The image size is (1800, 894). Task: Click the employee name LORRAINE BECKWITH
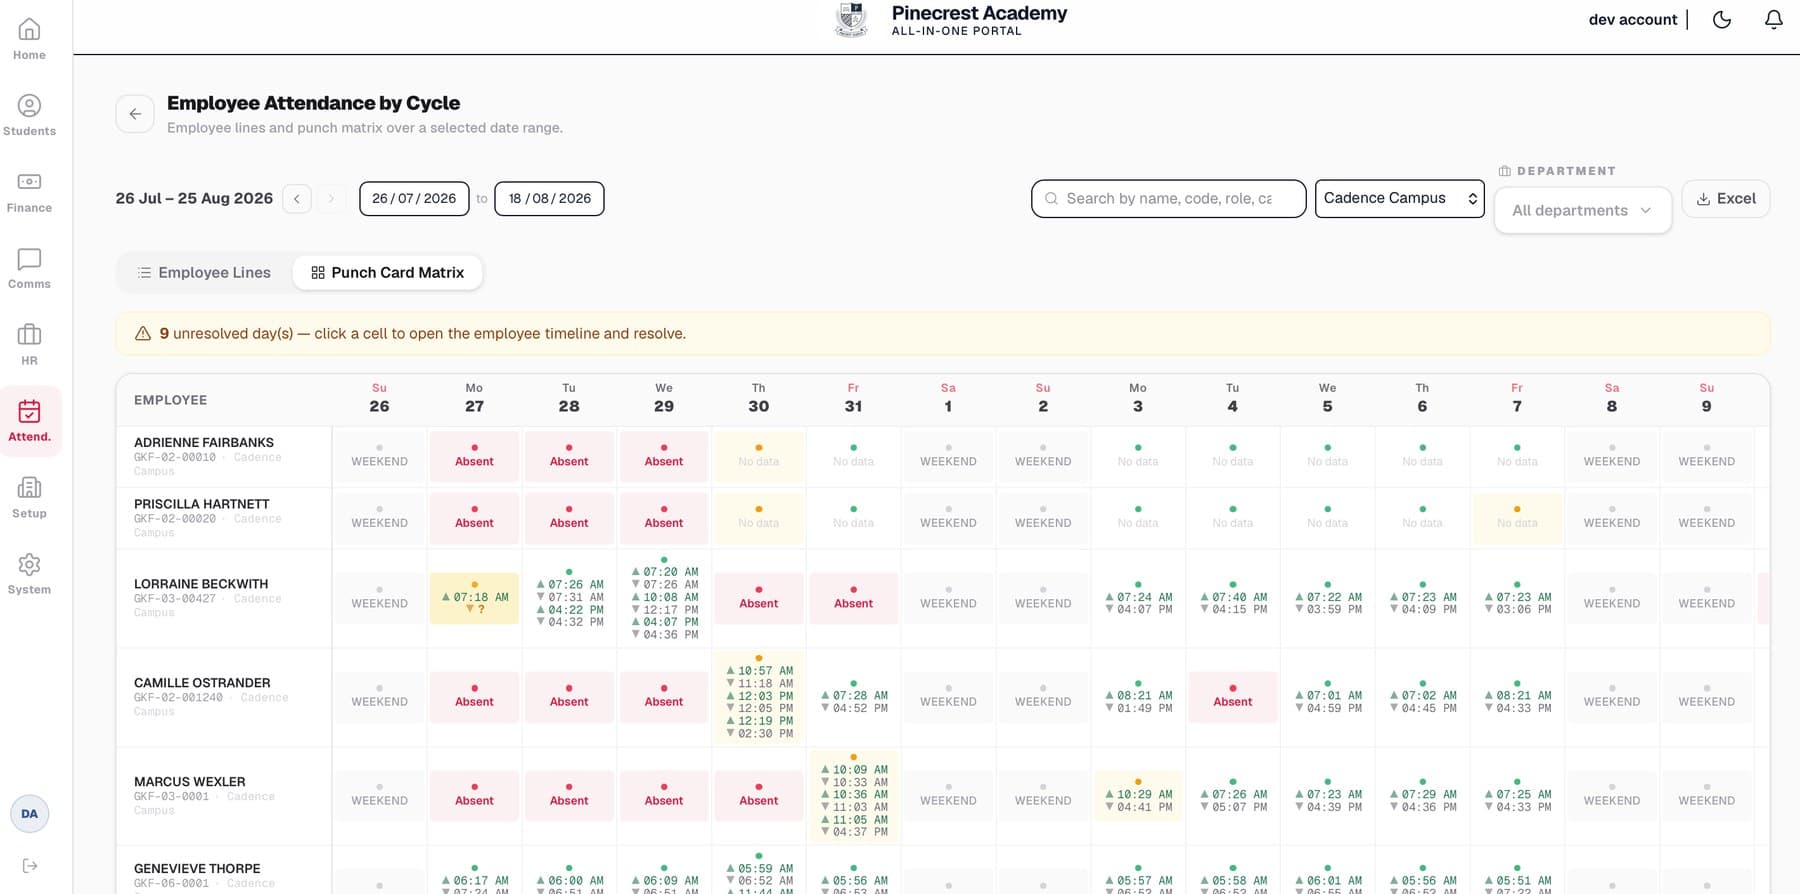tap(201, 584)
